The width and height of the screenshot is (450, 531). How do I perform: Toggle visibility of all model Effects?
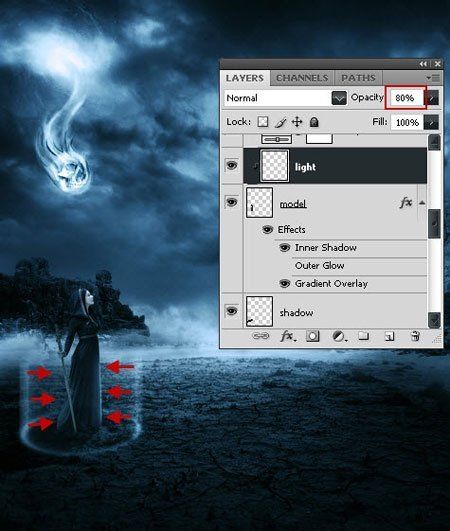267,230
